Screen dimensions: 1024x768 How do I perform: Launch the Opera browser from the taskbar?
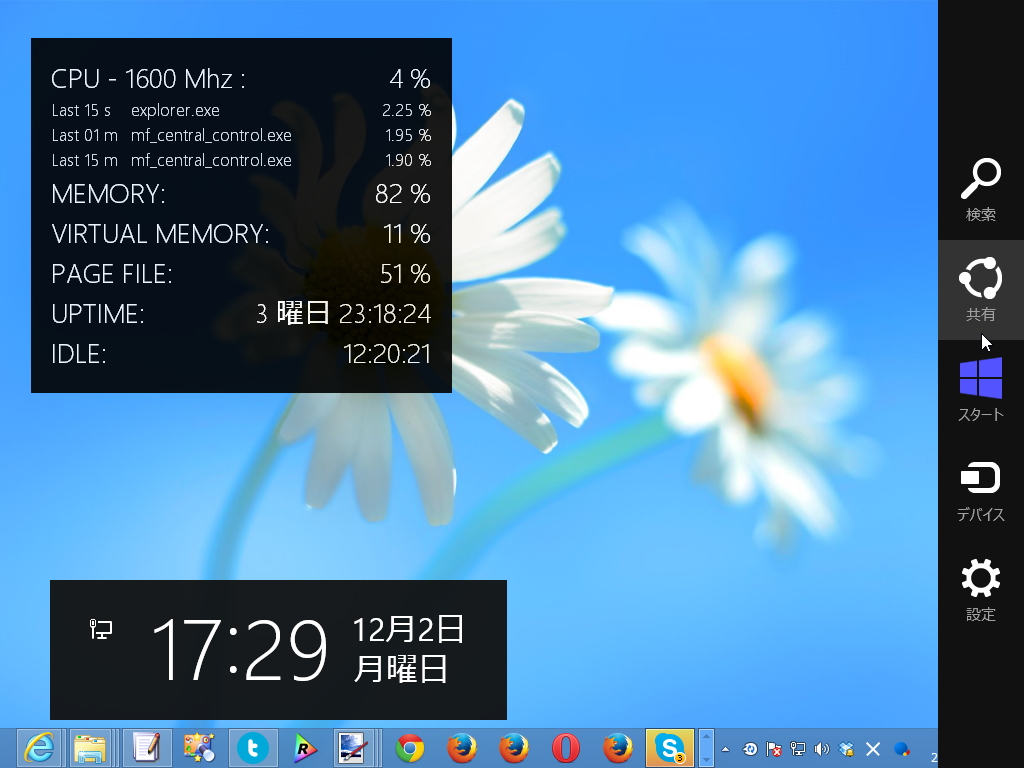pyautogui.click(x=566, y=748)
